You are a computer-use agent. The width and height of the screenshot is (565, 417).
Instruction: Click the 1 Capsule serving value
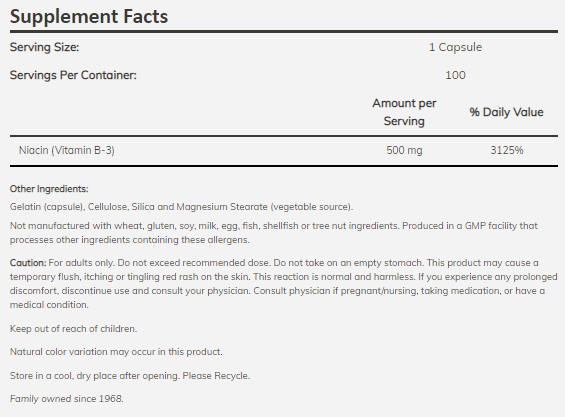coord(455,47)
